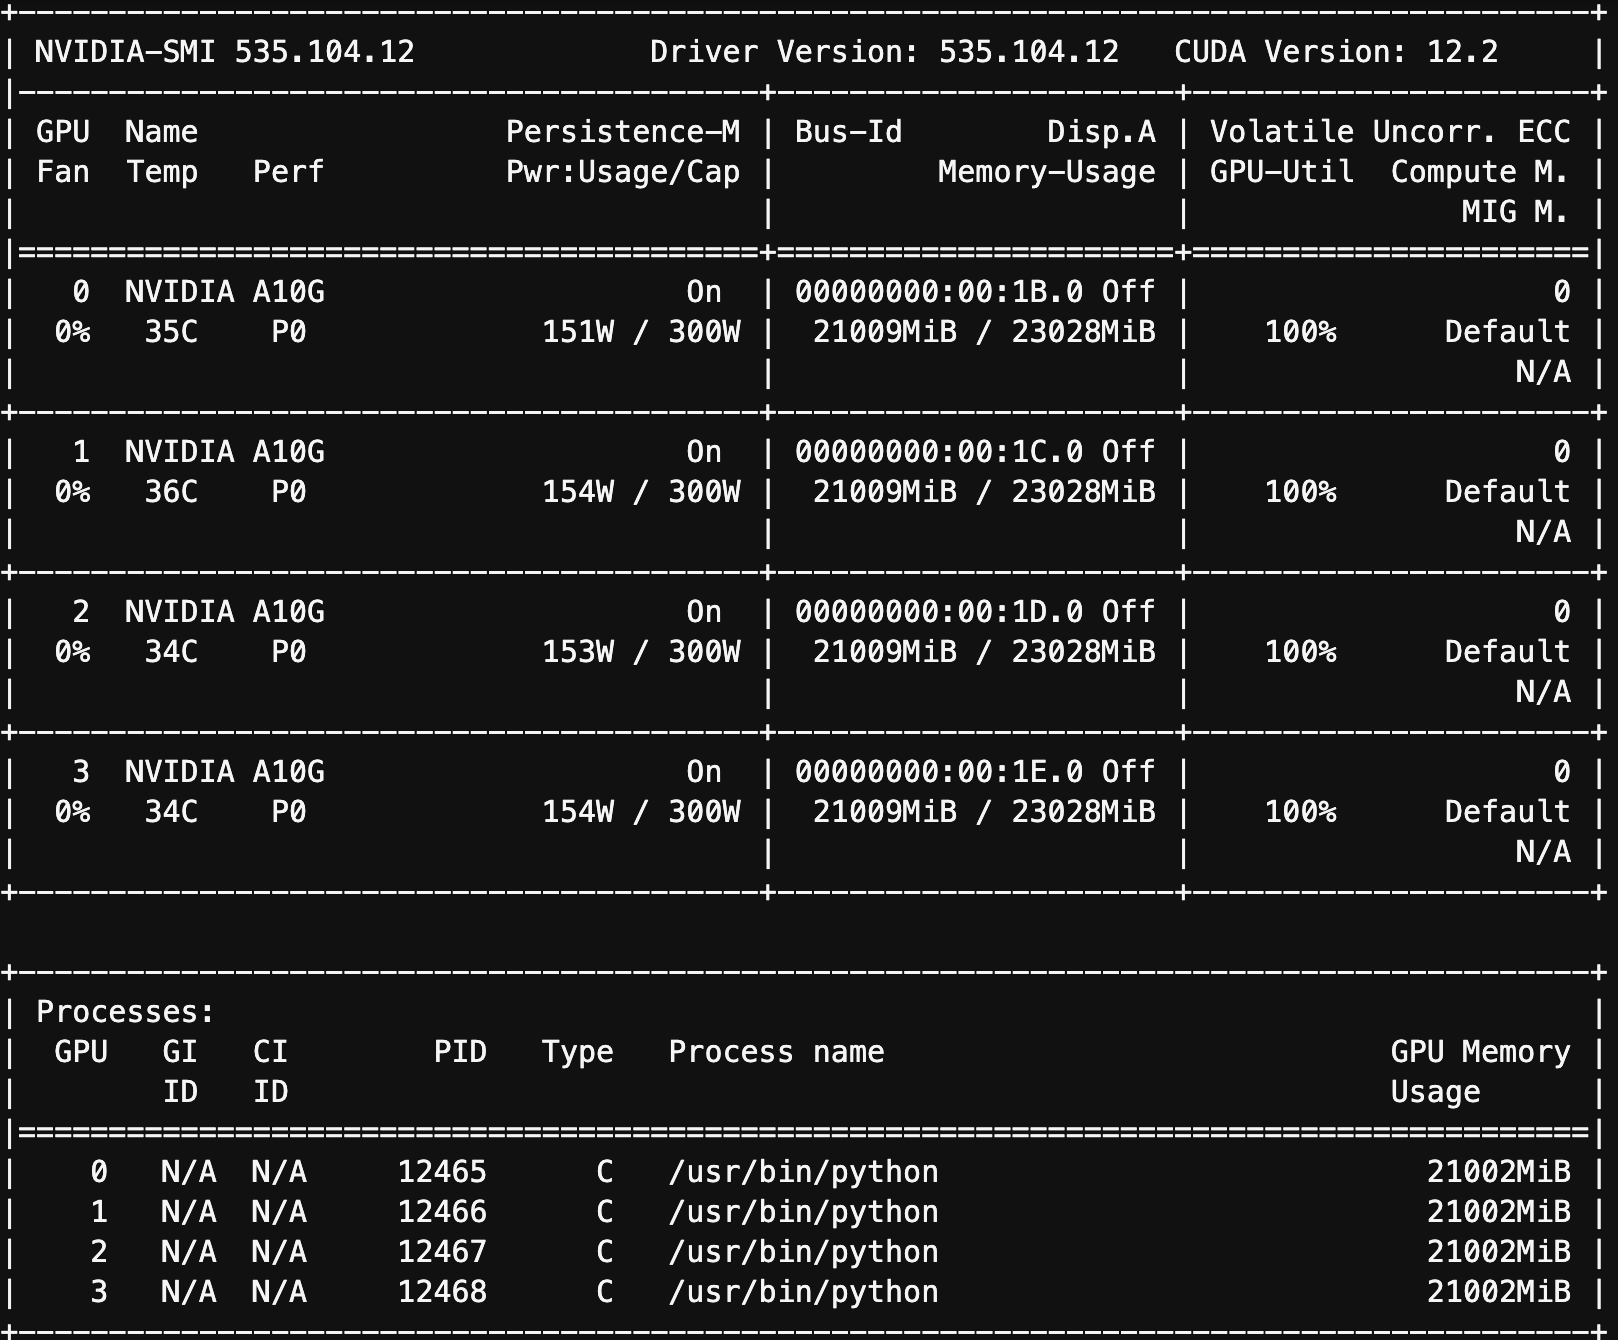This screenshot has height=1340, width=1618.
Task: Click the 35C temperature reading
Action: tap(171, 332)
